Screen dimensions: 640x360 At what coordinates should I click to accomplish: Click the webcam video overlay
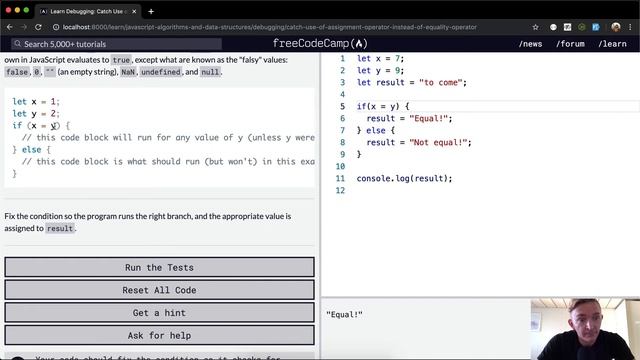(x=585, y=329)
